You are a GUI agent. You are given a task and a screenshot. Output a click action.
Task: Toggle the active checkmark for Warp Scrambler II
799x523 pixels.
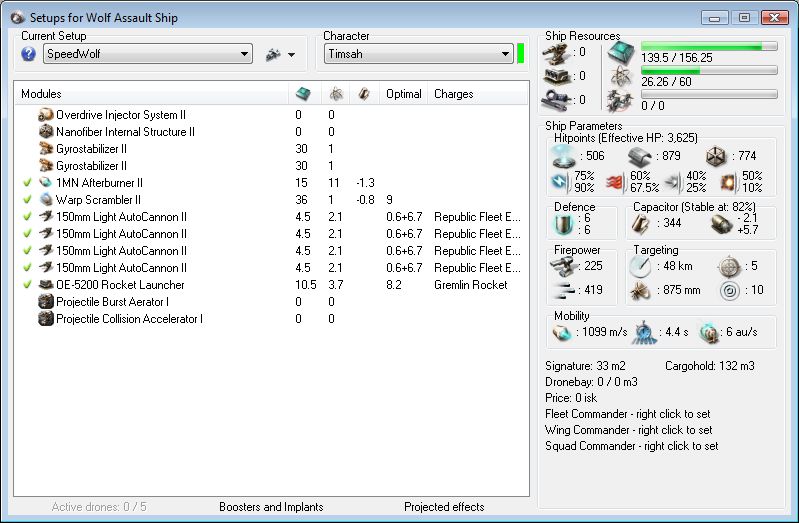tap(28, 199)
